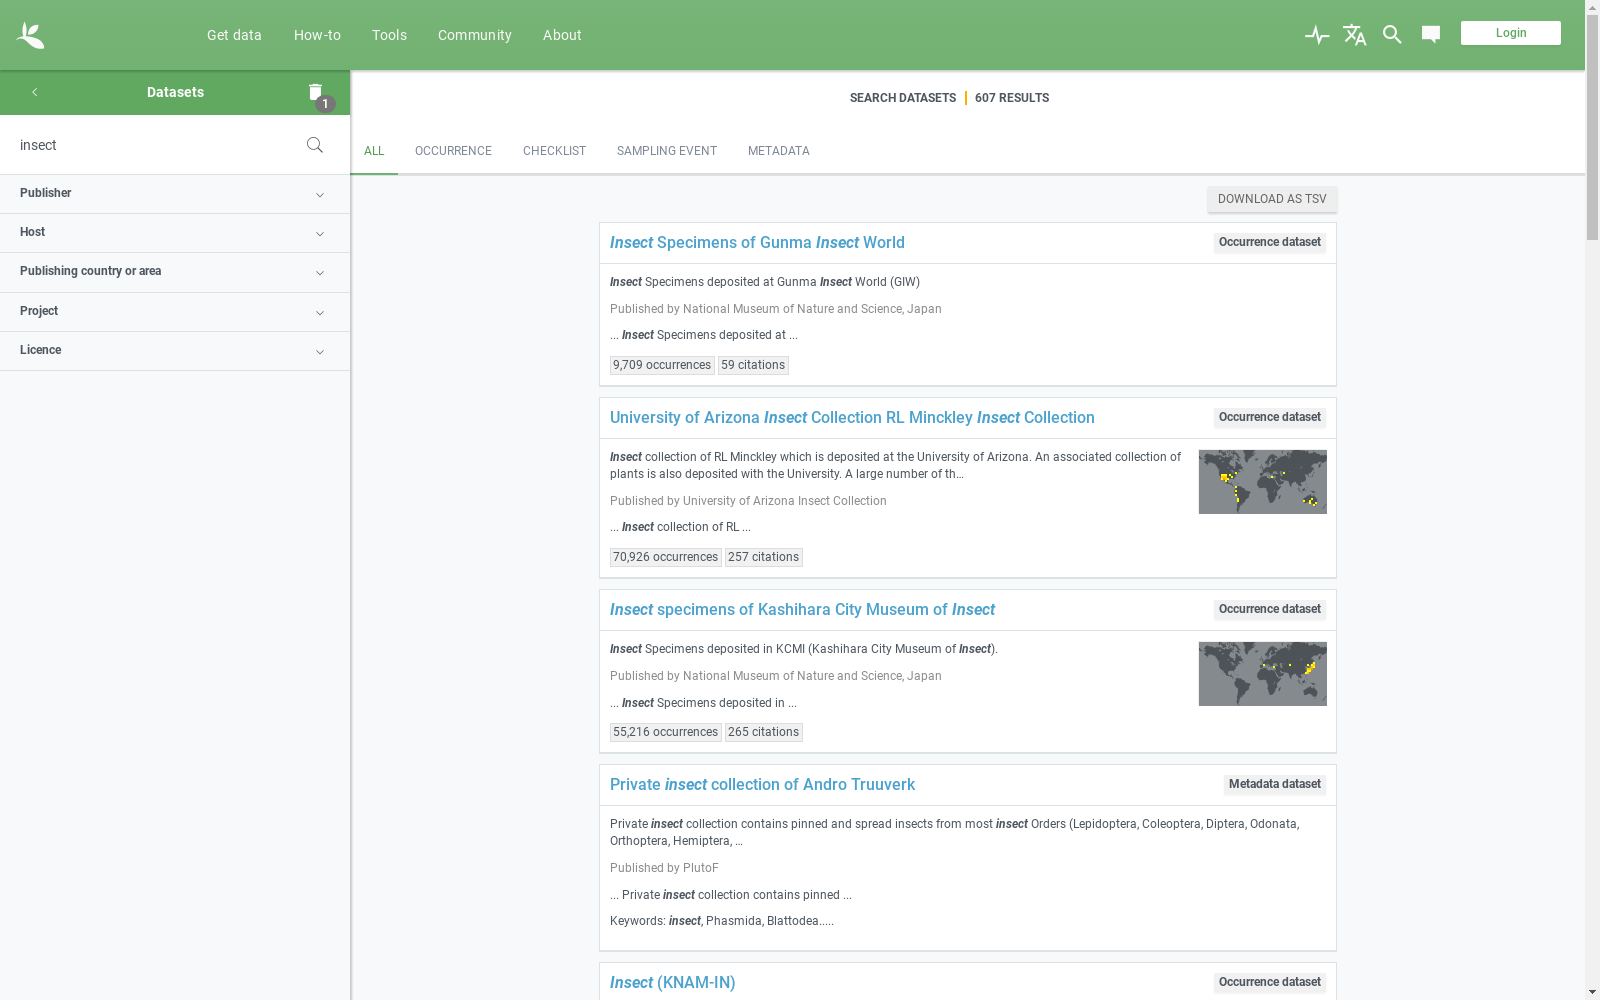Click the University of Arizona map thumbnail
Image resolution: width=1600 pixels, height=1000 pixels.
(x=1262, y=482)
